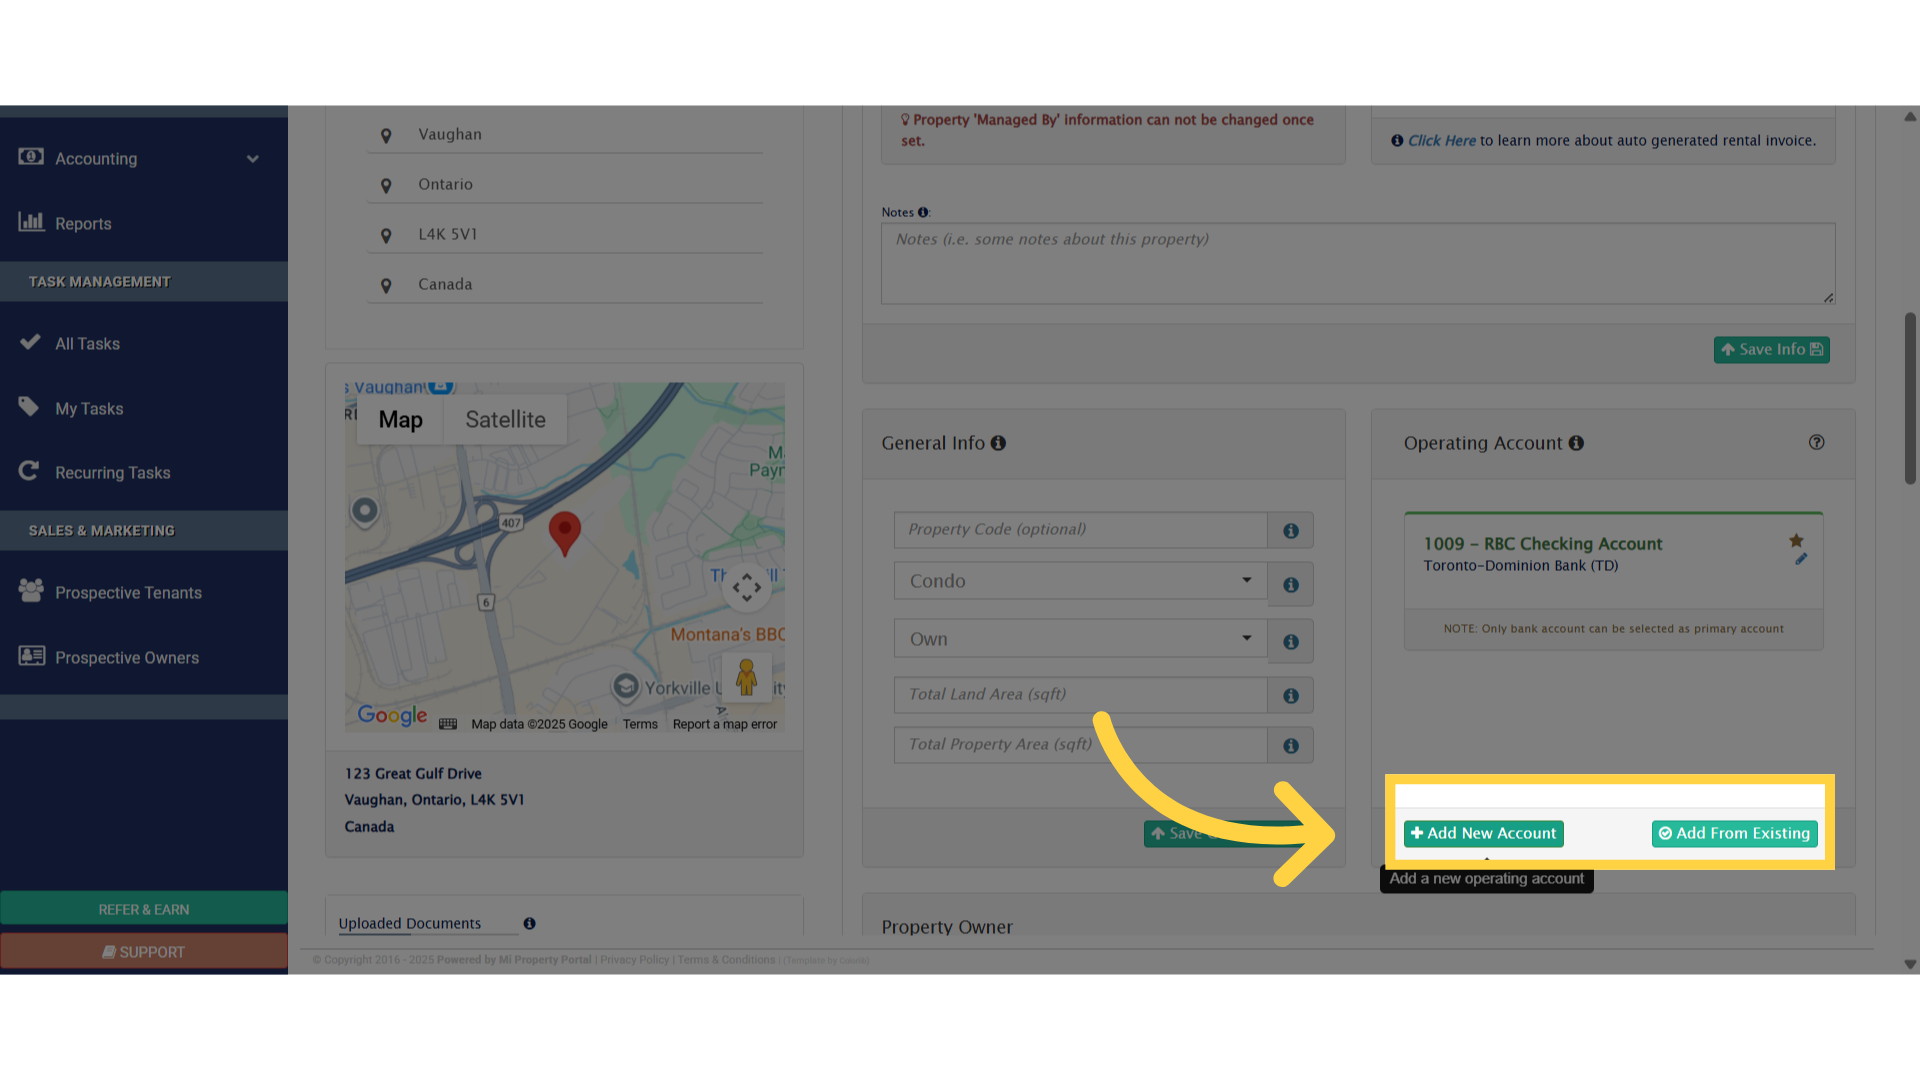Click help question-mark icon in Operating Account header
Image resolution: width=1920 pixels, height=1080 pixels.
tap(1816, 443)
